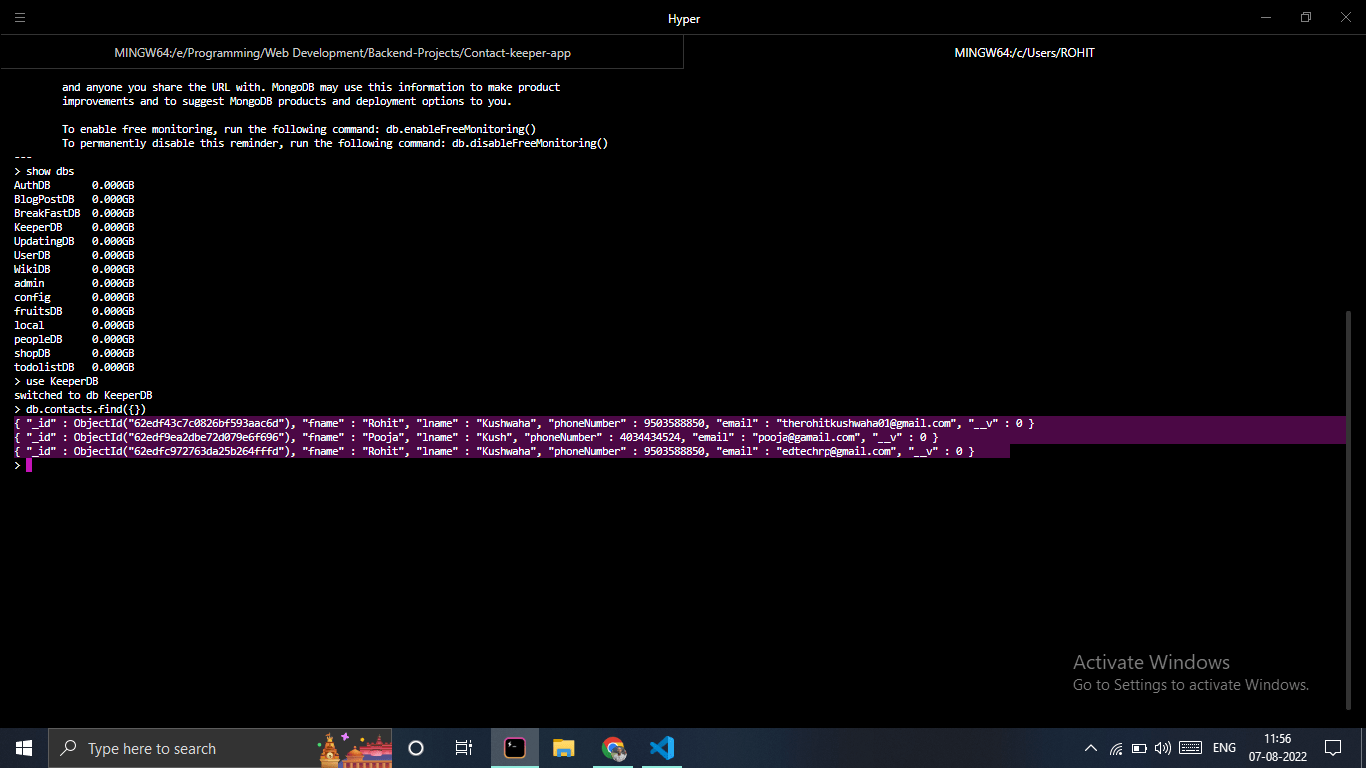The image size is (1366, 768).
Task: Click ObjectId '62edfc972763da25b264fffd'
Action: [206, 451]
